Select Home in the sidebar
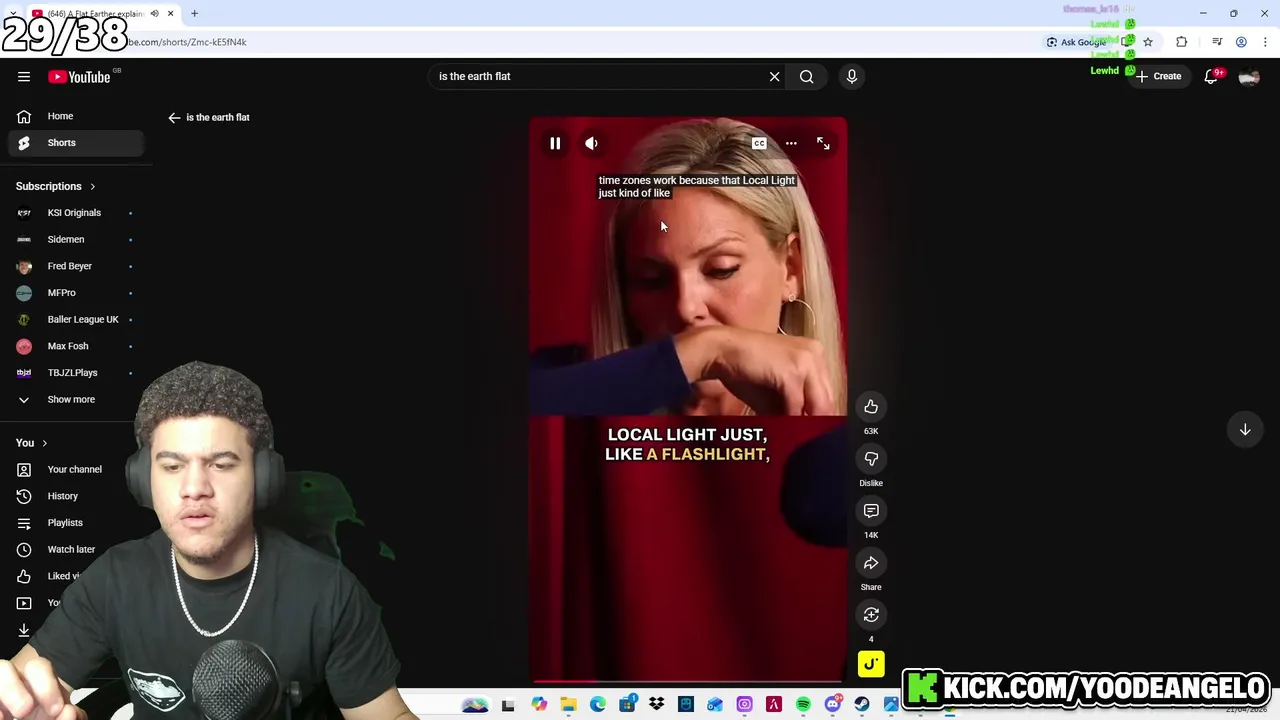Image resolution: width=1280 pixels, height=720 pixels. (76, 116)
